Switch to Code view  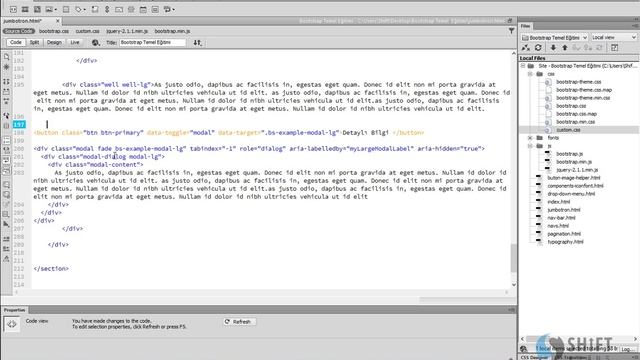coord(16,42)
